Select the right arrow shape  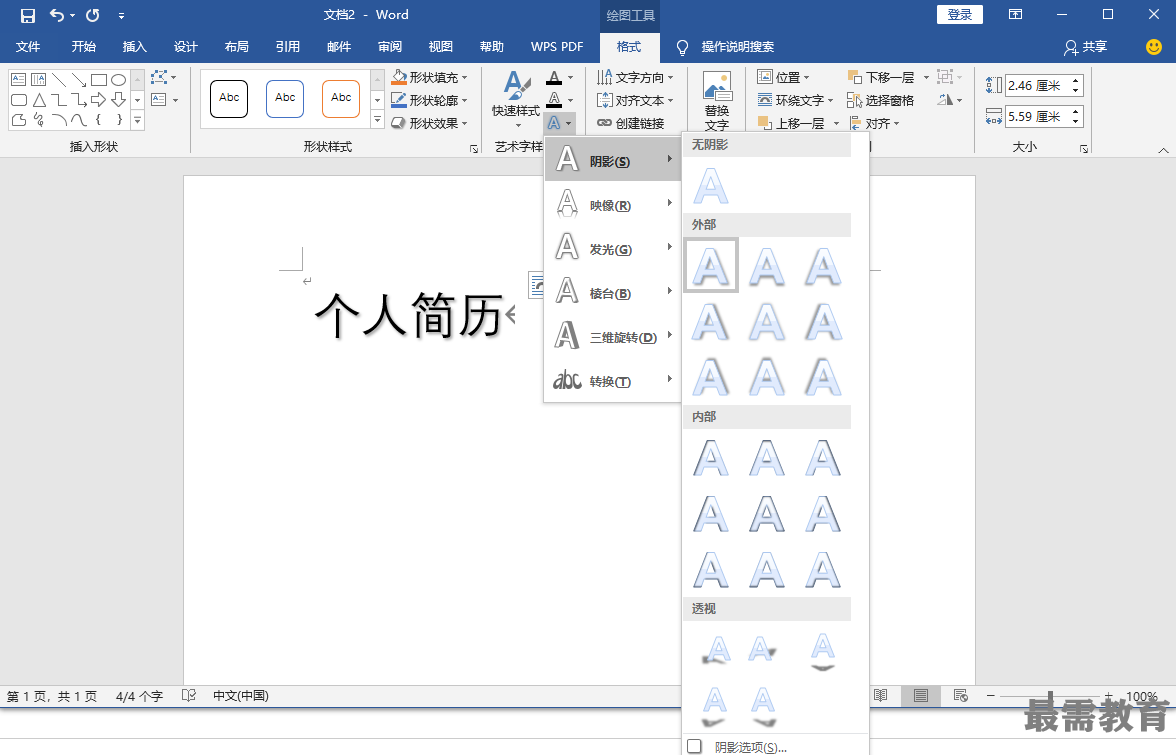pyautogui.click(x=98, y=100)
